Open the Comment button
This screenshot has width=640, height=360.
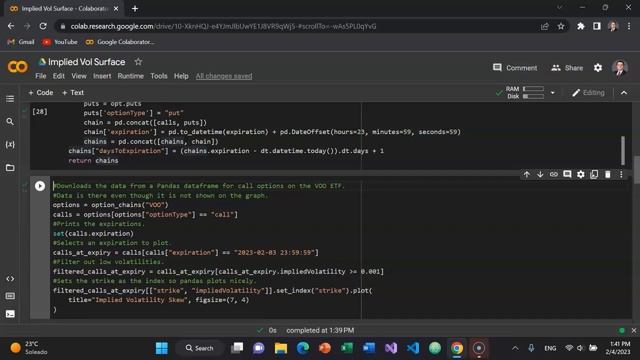[x=515, y=68]
